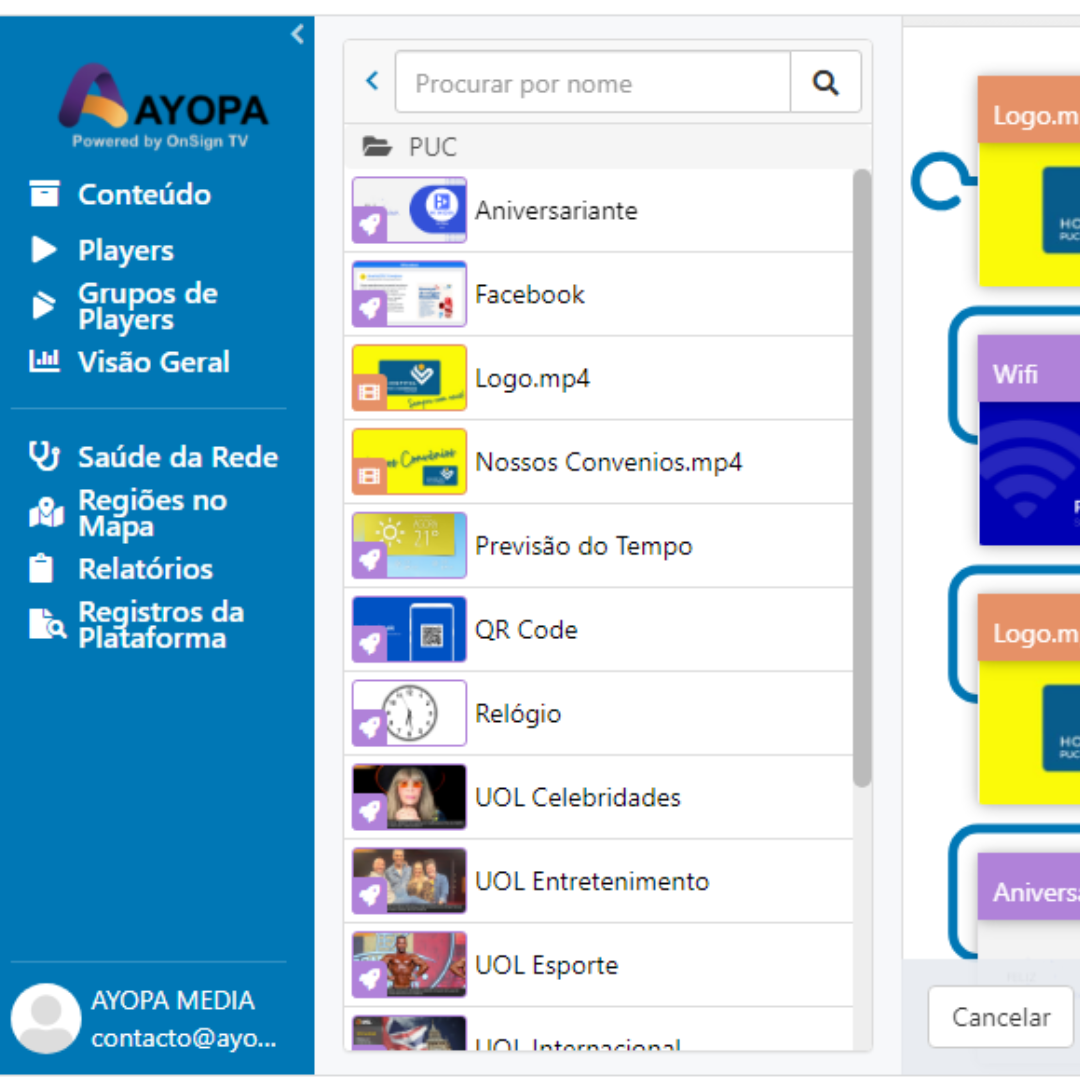Click the user avatar icon
Viewport: 1080px width, 1080px height.
[x=46, y=1018]
